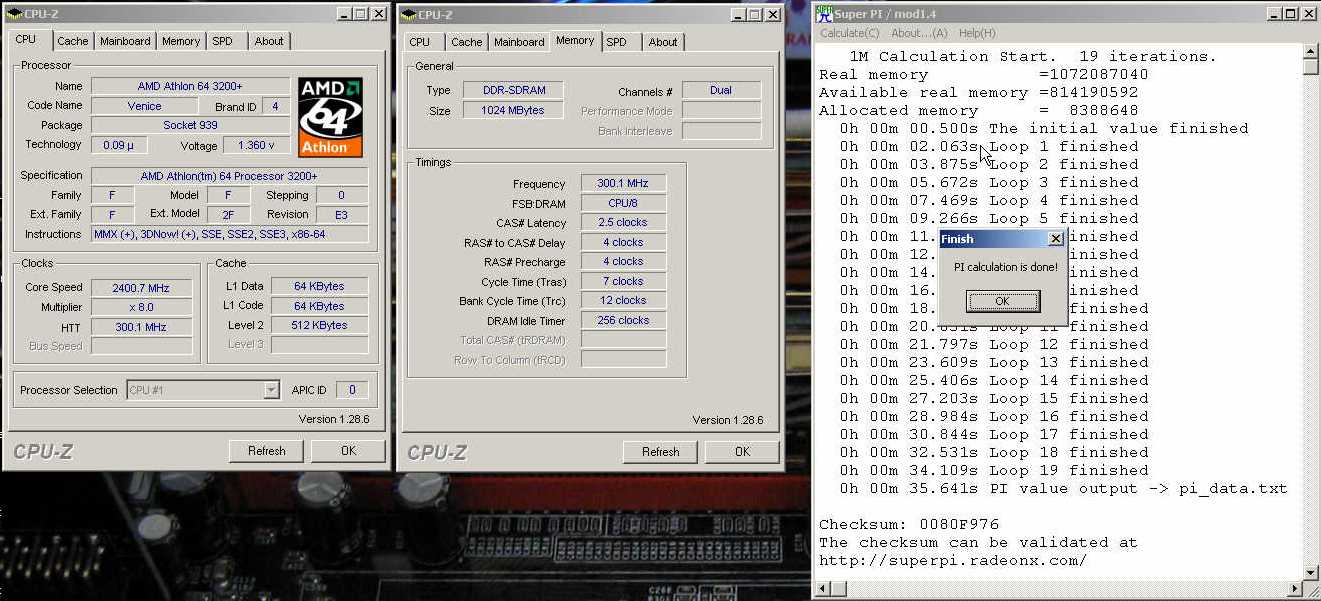
Task: Open the Cache tab in the second CPU-Z window
Action: [x=466, y=42]
